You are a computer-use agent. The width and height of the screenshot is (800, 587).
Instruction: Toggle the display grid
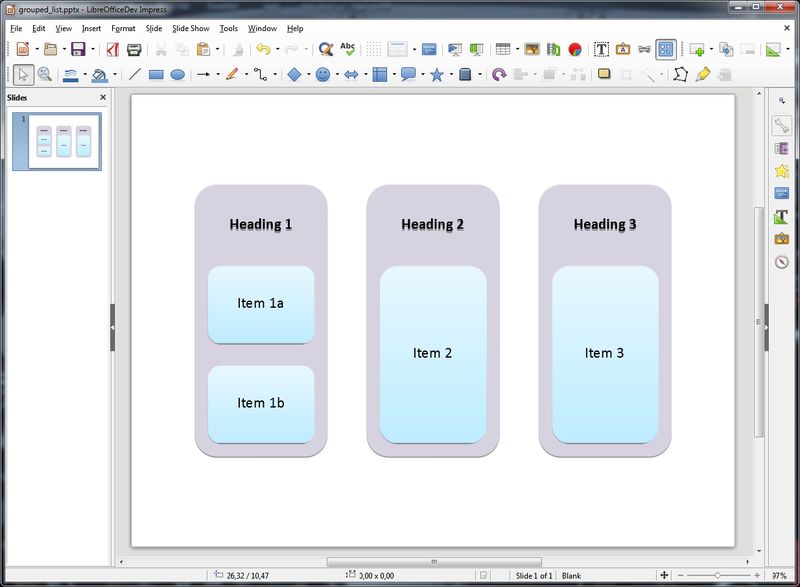(x=373, y=49)
